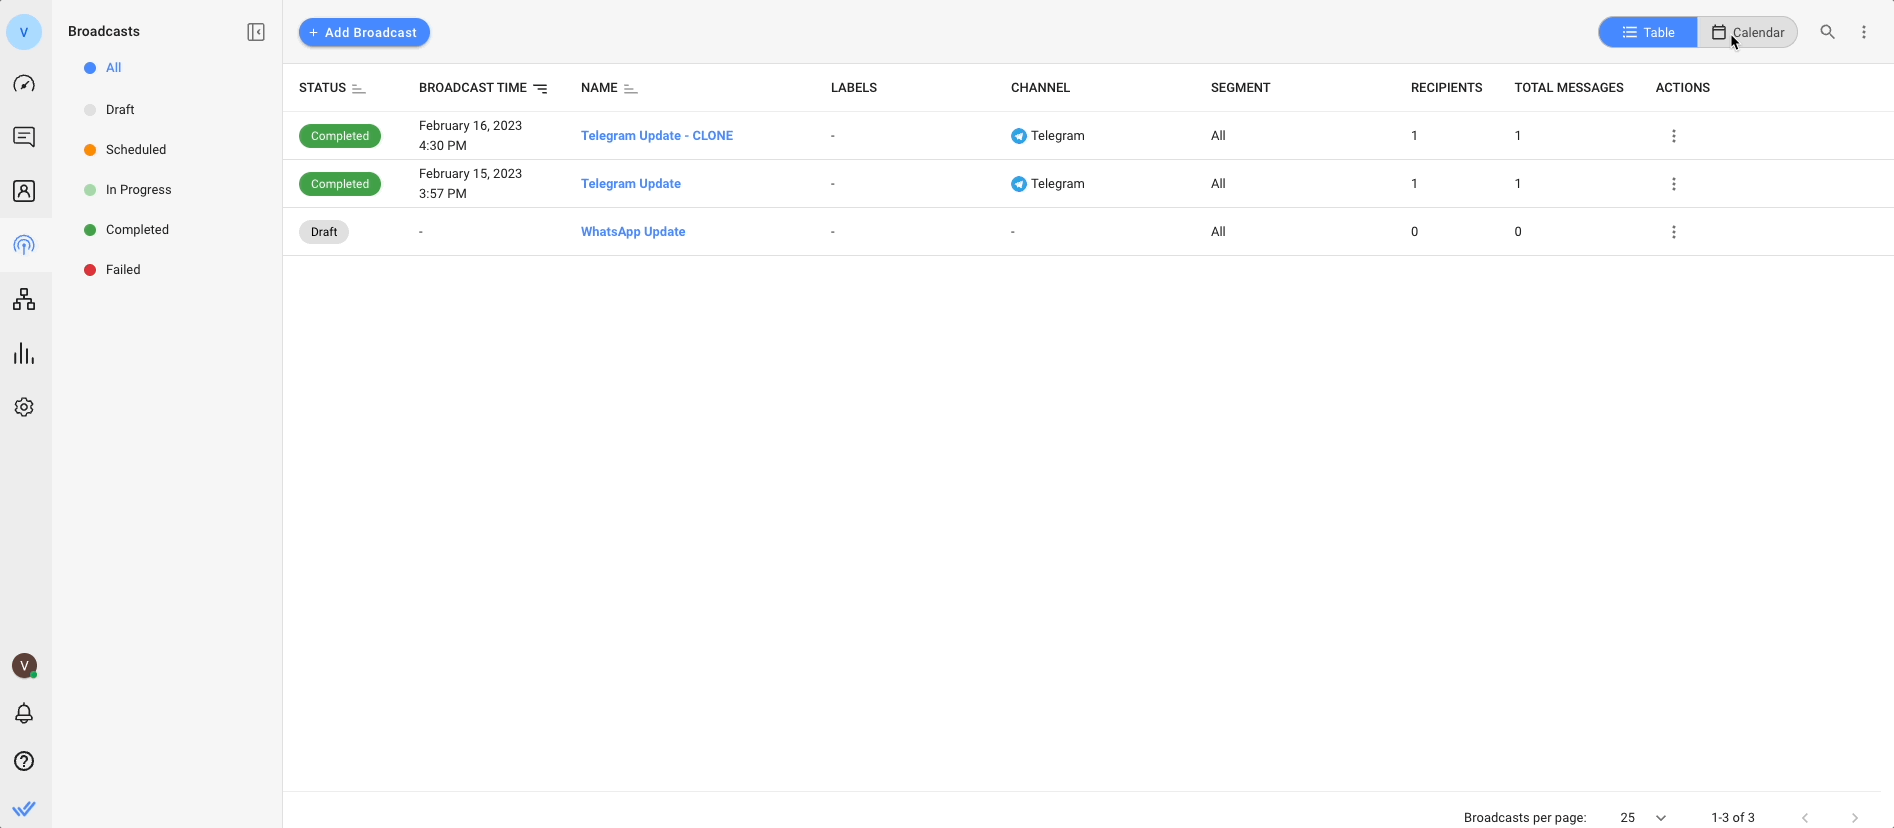Open the Telegram Update broadcast link
This screenshot has width=1894, height=828.
(x=630, y=184)
